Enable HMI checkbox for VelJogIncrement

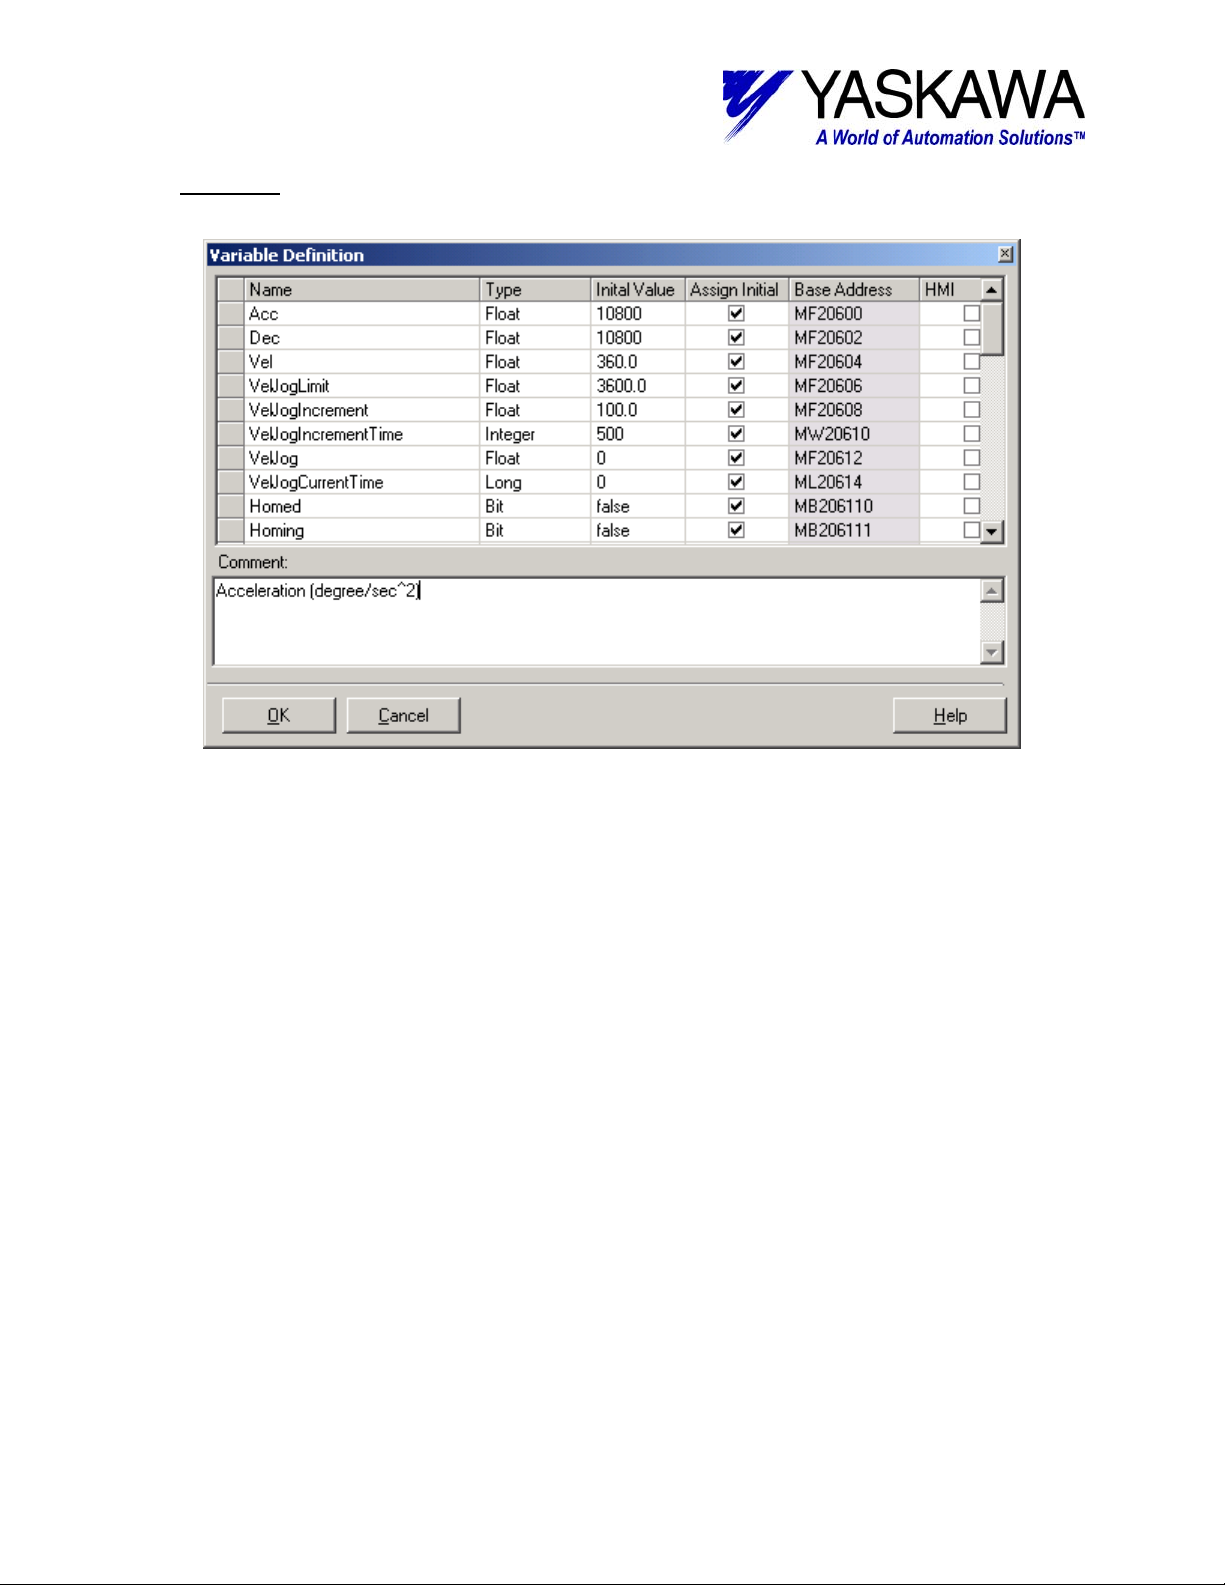[x=971, y=409]
